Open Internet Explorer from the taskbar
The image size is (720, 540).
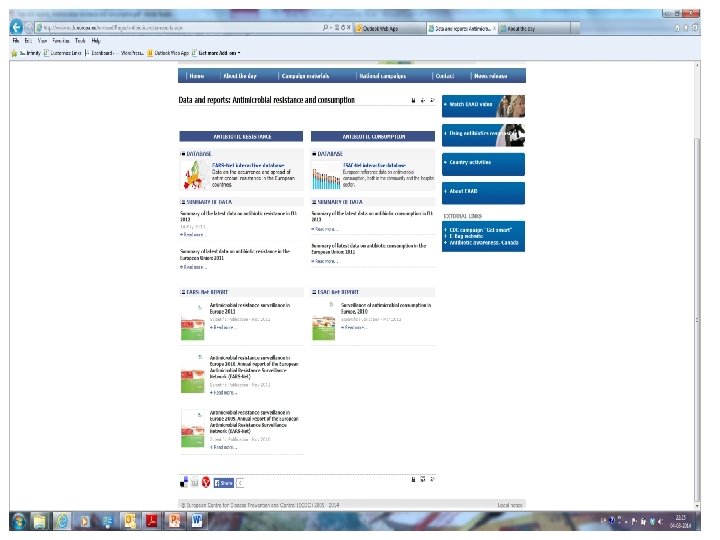[62, 521]
